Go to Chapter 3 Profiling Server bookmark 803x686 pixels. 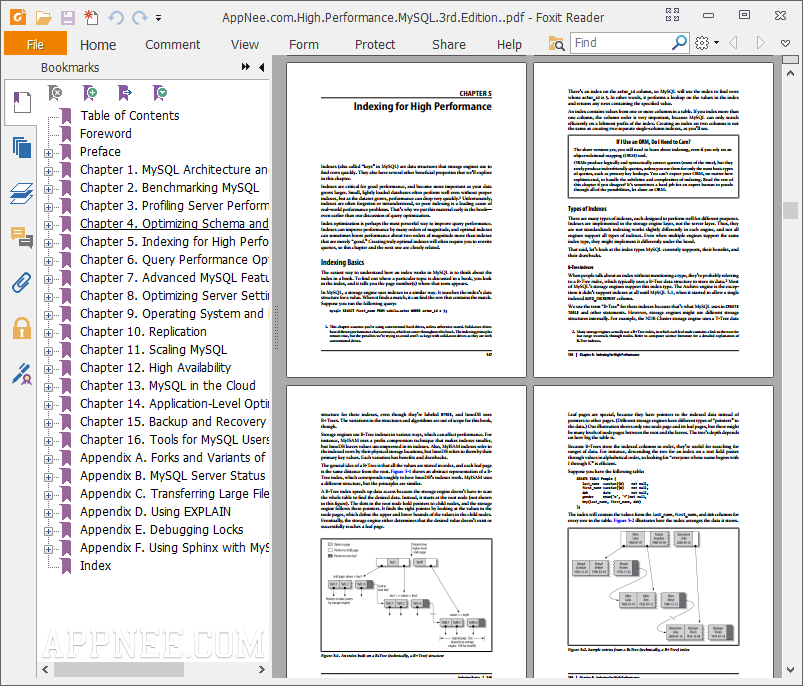[174, 206]
